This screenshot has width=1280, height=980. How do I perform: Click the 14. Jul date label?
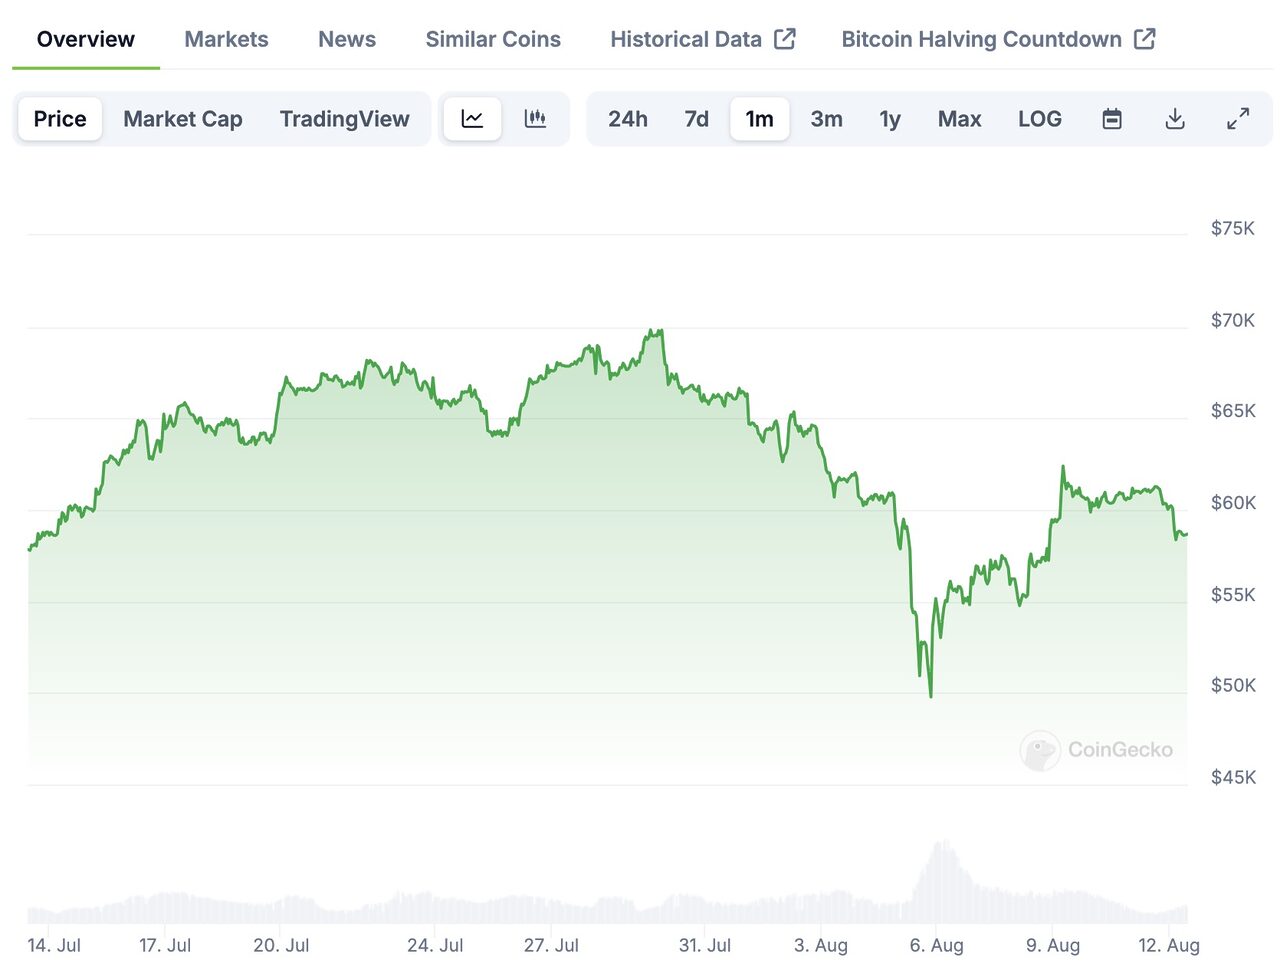tap(54, 945)
